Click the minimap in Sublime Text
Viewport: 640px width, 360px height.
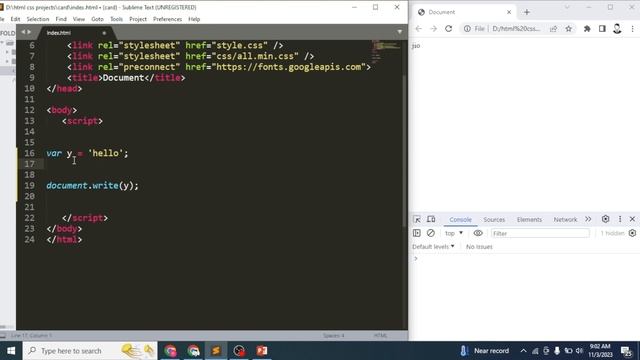pos(386,51)
